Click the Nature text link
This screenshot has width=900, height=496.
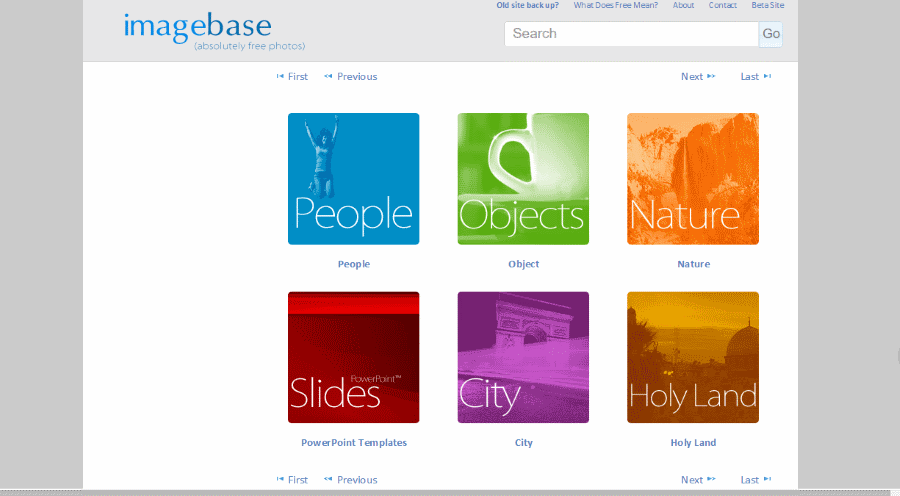point(693,264)
